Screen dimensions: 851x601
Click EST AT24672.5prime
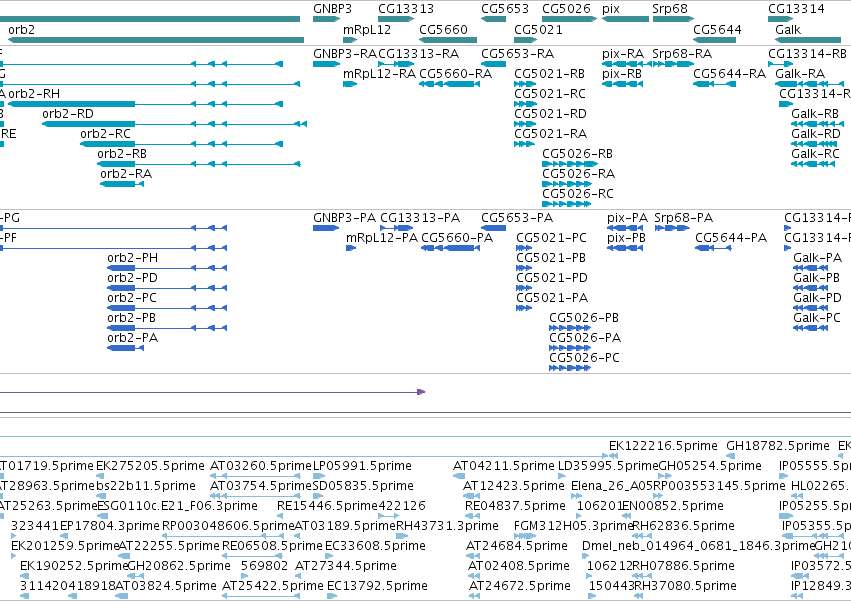[x=519, y=586]
